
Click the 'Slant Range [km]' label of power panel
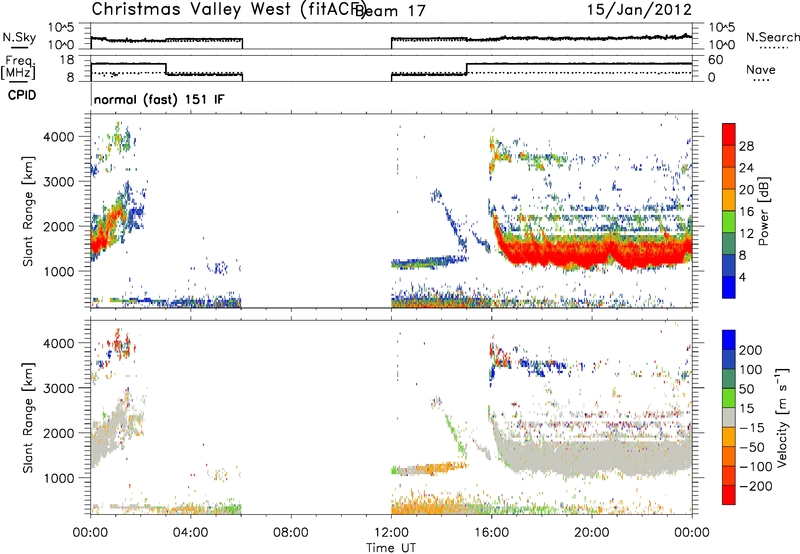pos(28,211)
